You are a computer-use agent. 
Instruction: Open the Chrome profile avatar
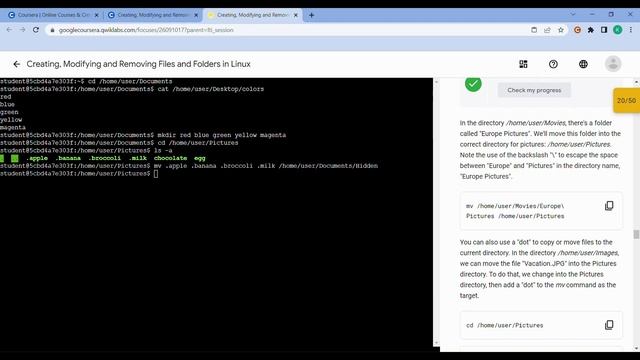coord(618,30)
